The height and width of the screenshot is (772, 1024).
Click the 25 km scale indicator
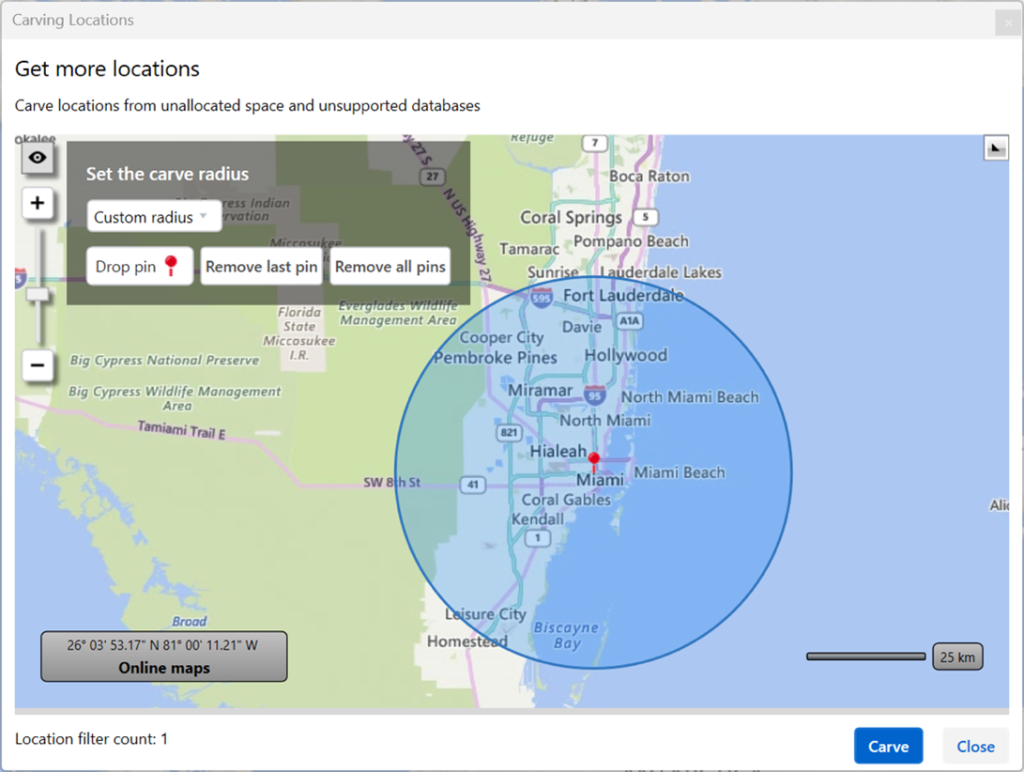click(957, 656)
